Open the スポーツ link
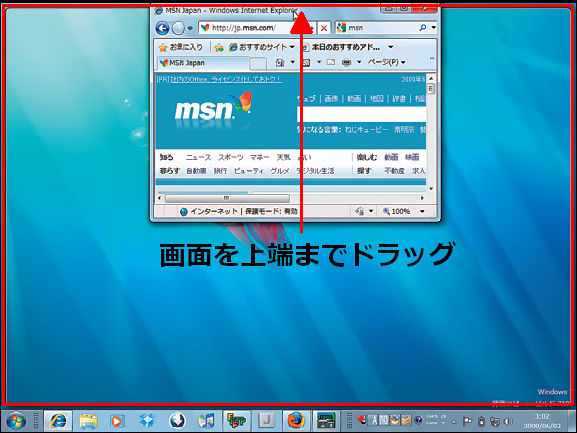This screenshot has width=577, height=433. (231, 157)
